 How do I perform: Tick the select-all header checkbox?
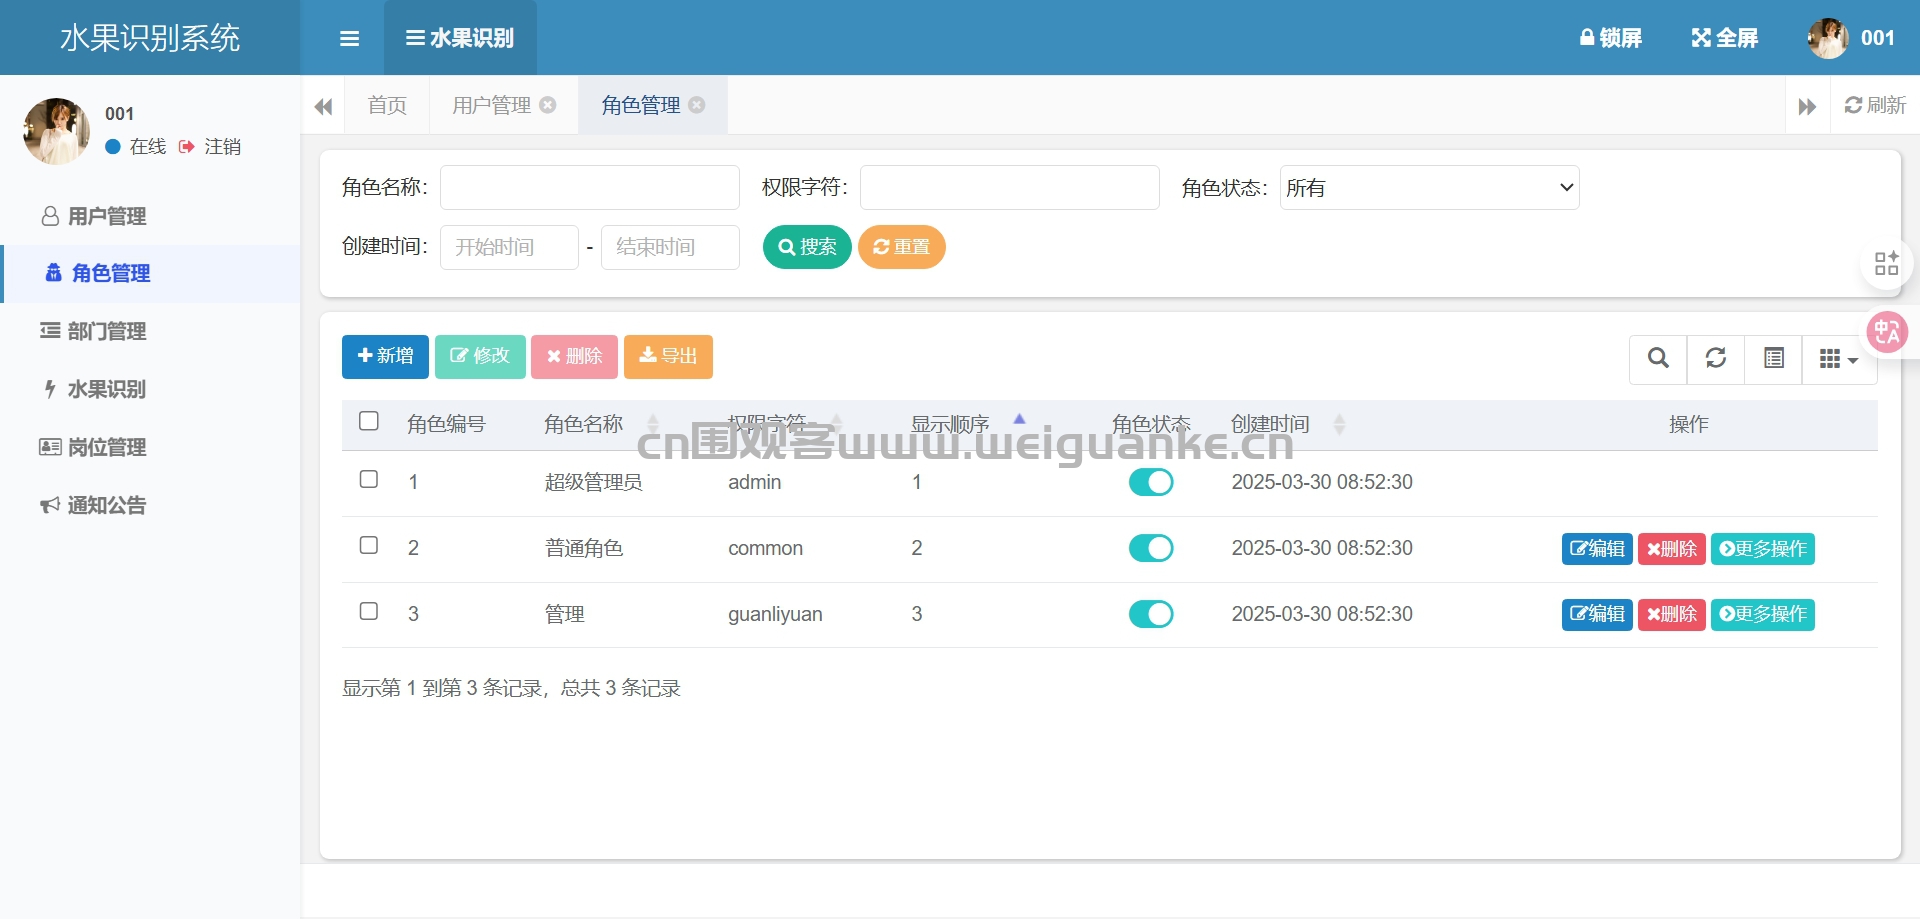point(369,421)
